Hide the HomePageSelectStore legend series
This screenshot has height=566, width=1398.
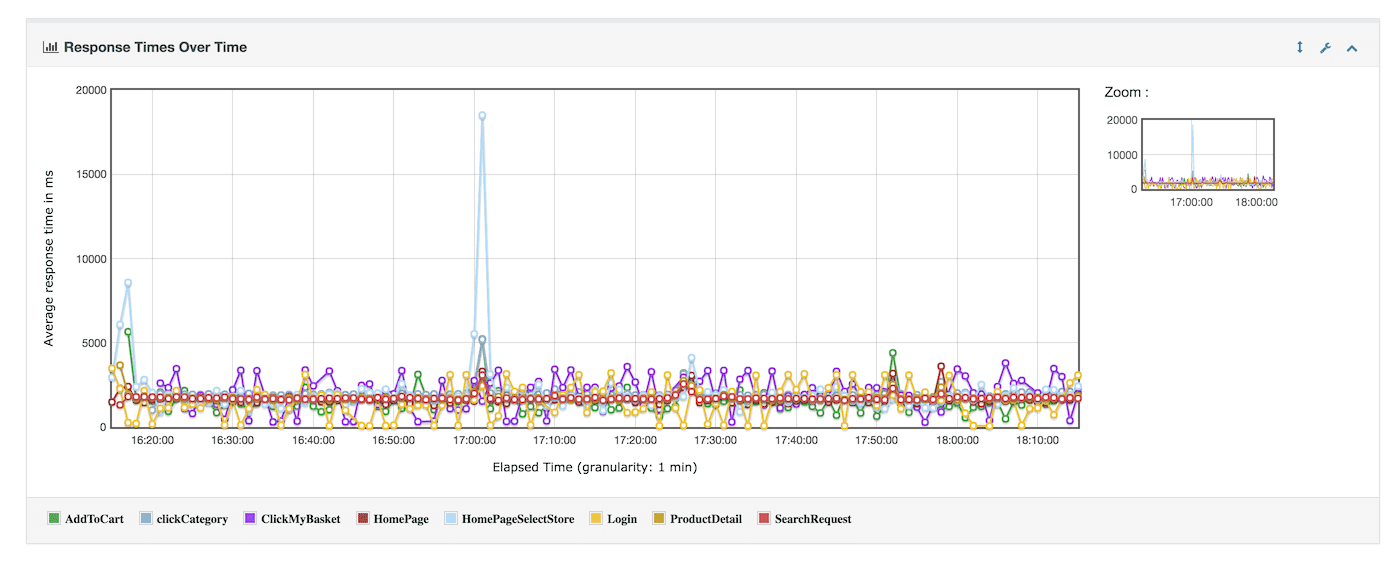pos(517,519)
